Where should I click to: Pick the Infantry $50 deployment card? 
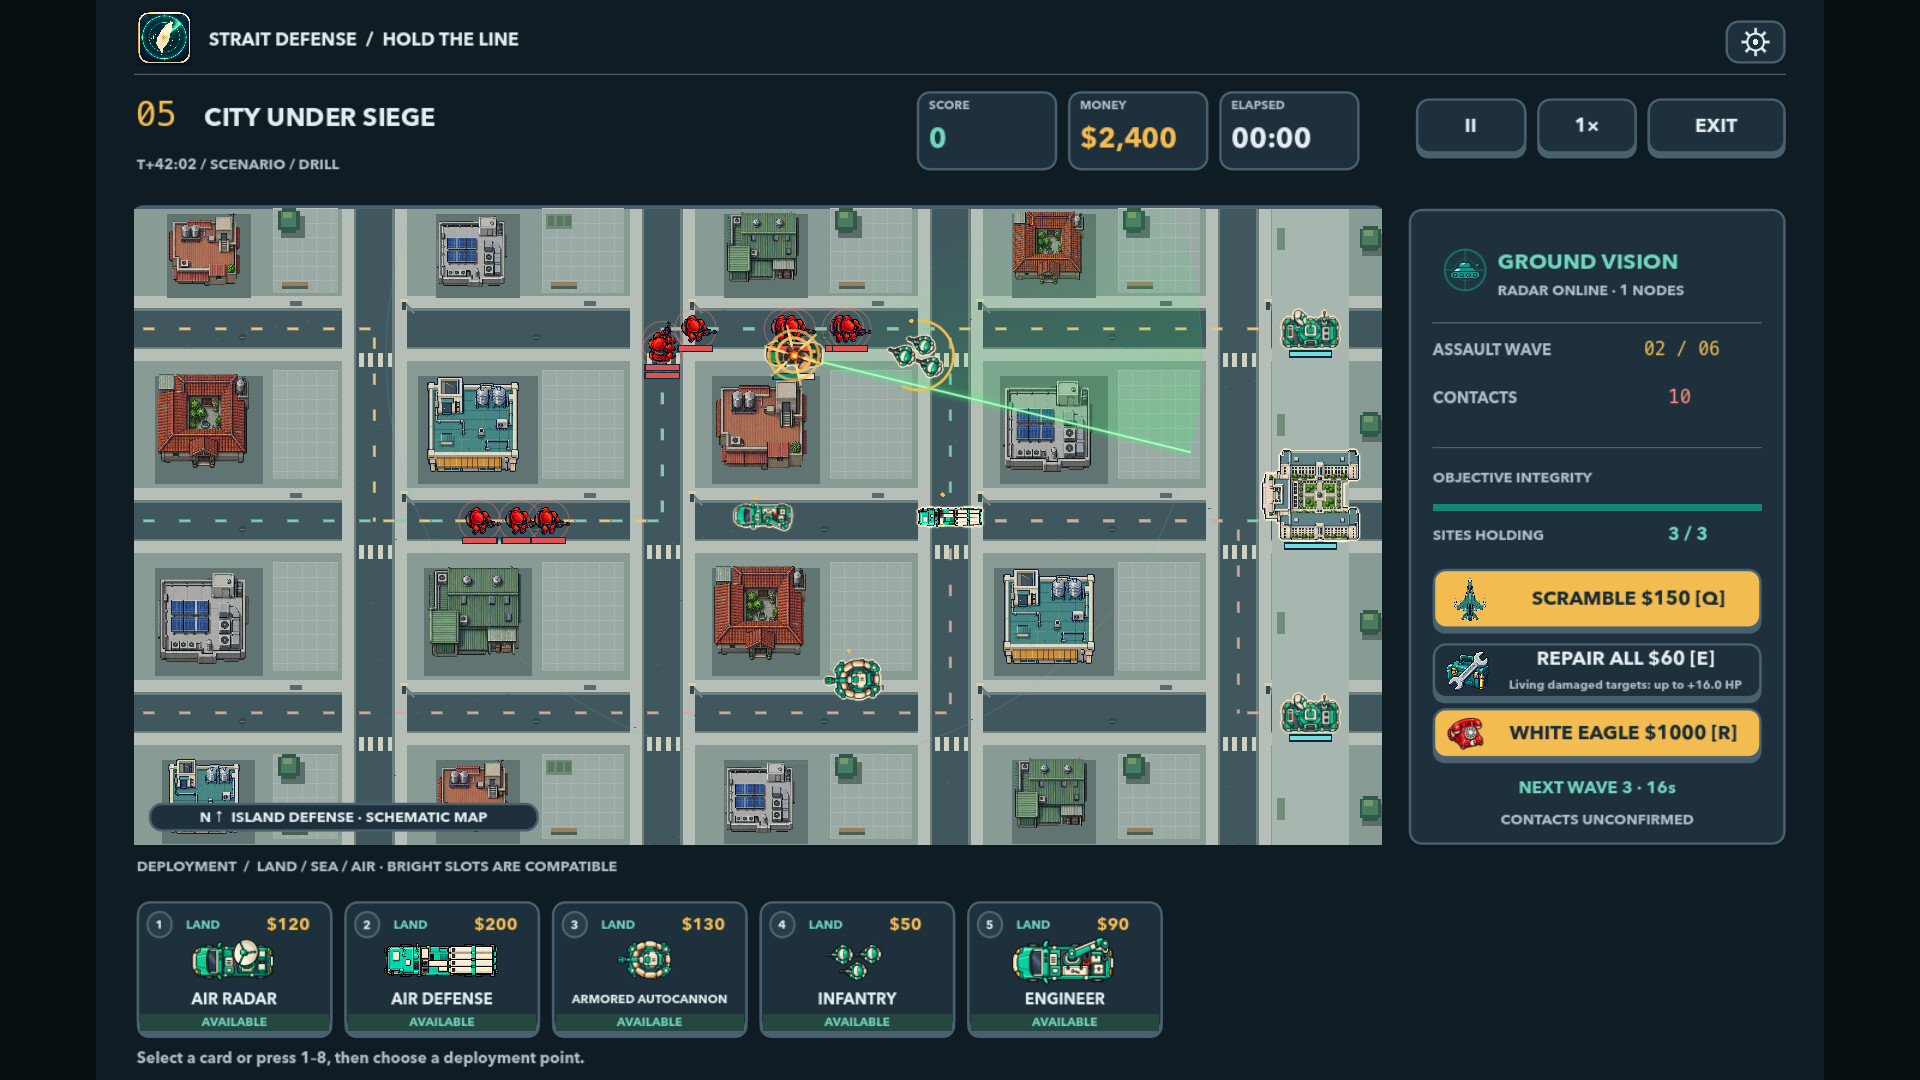click(x=857, y=969)
